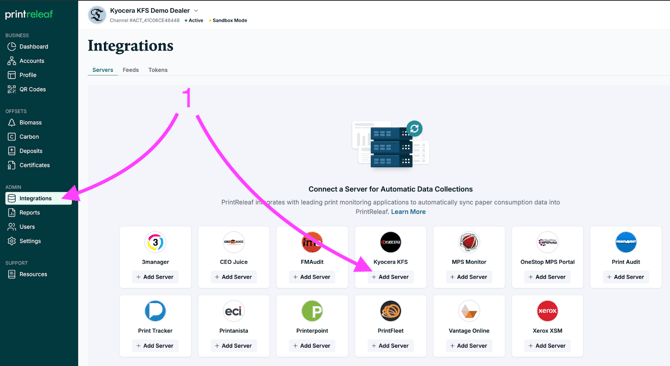Viewport: 670px width, 366px height.
Task: Click the Profile sidebar icon
Action: tap(12, 75)
